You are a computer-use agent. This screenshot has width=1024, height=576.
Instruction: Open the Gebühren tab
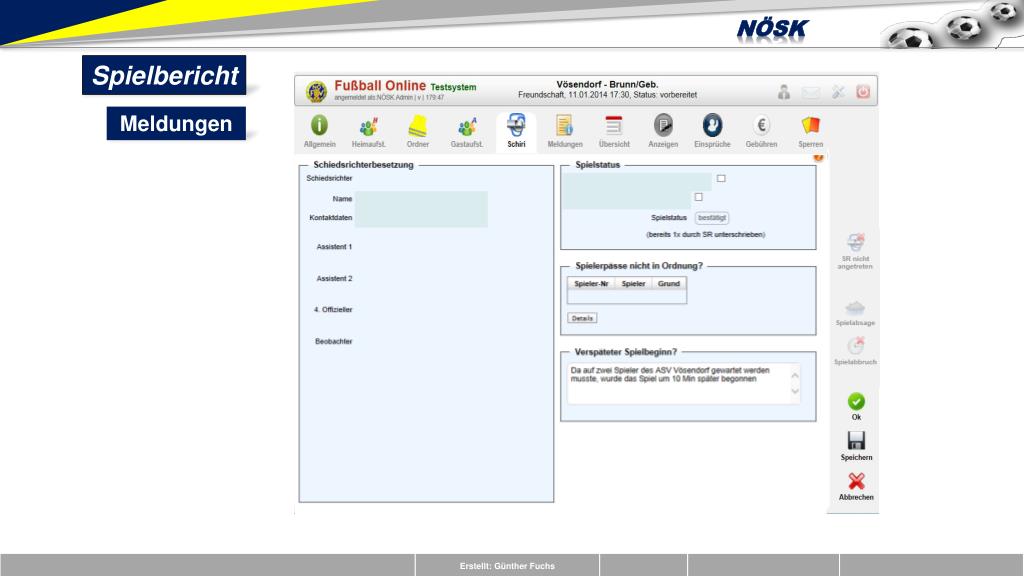[x=761, y=131]
